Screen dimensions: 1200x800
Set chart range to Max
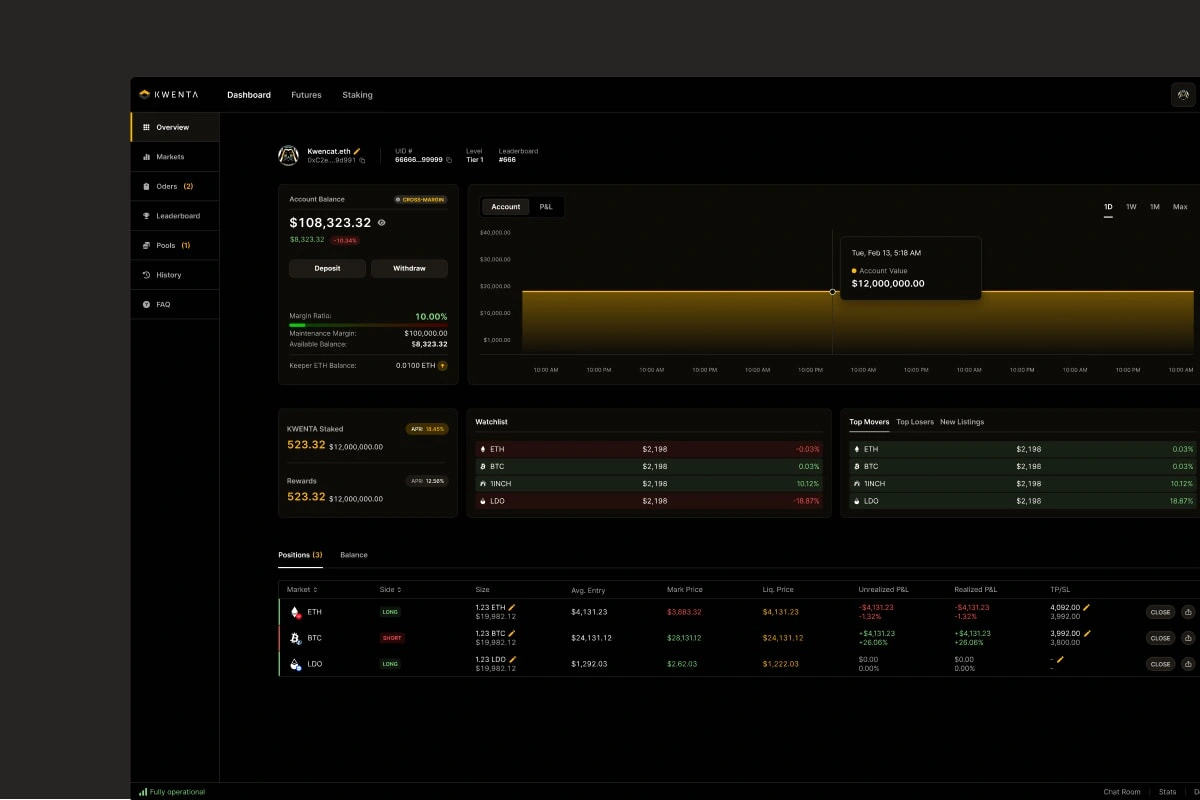pos(1180,207)
